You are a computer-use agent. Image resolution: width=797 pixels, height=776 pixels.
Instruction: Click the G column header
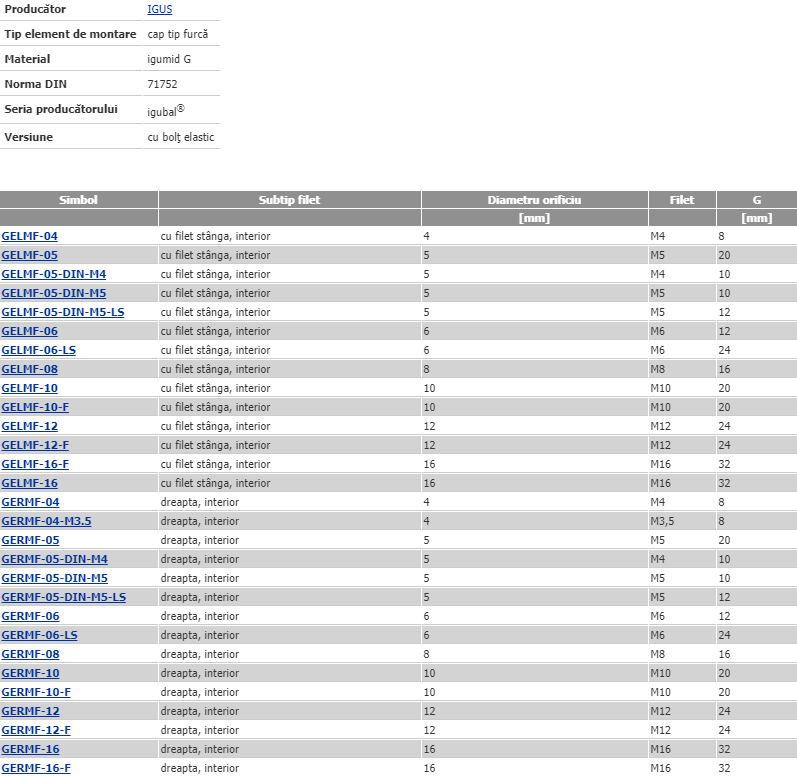point(756,200)
